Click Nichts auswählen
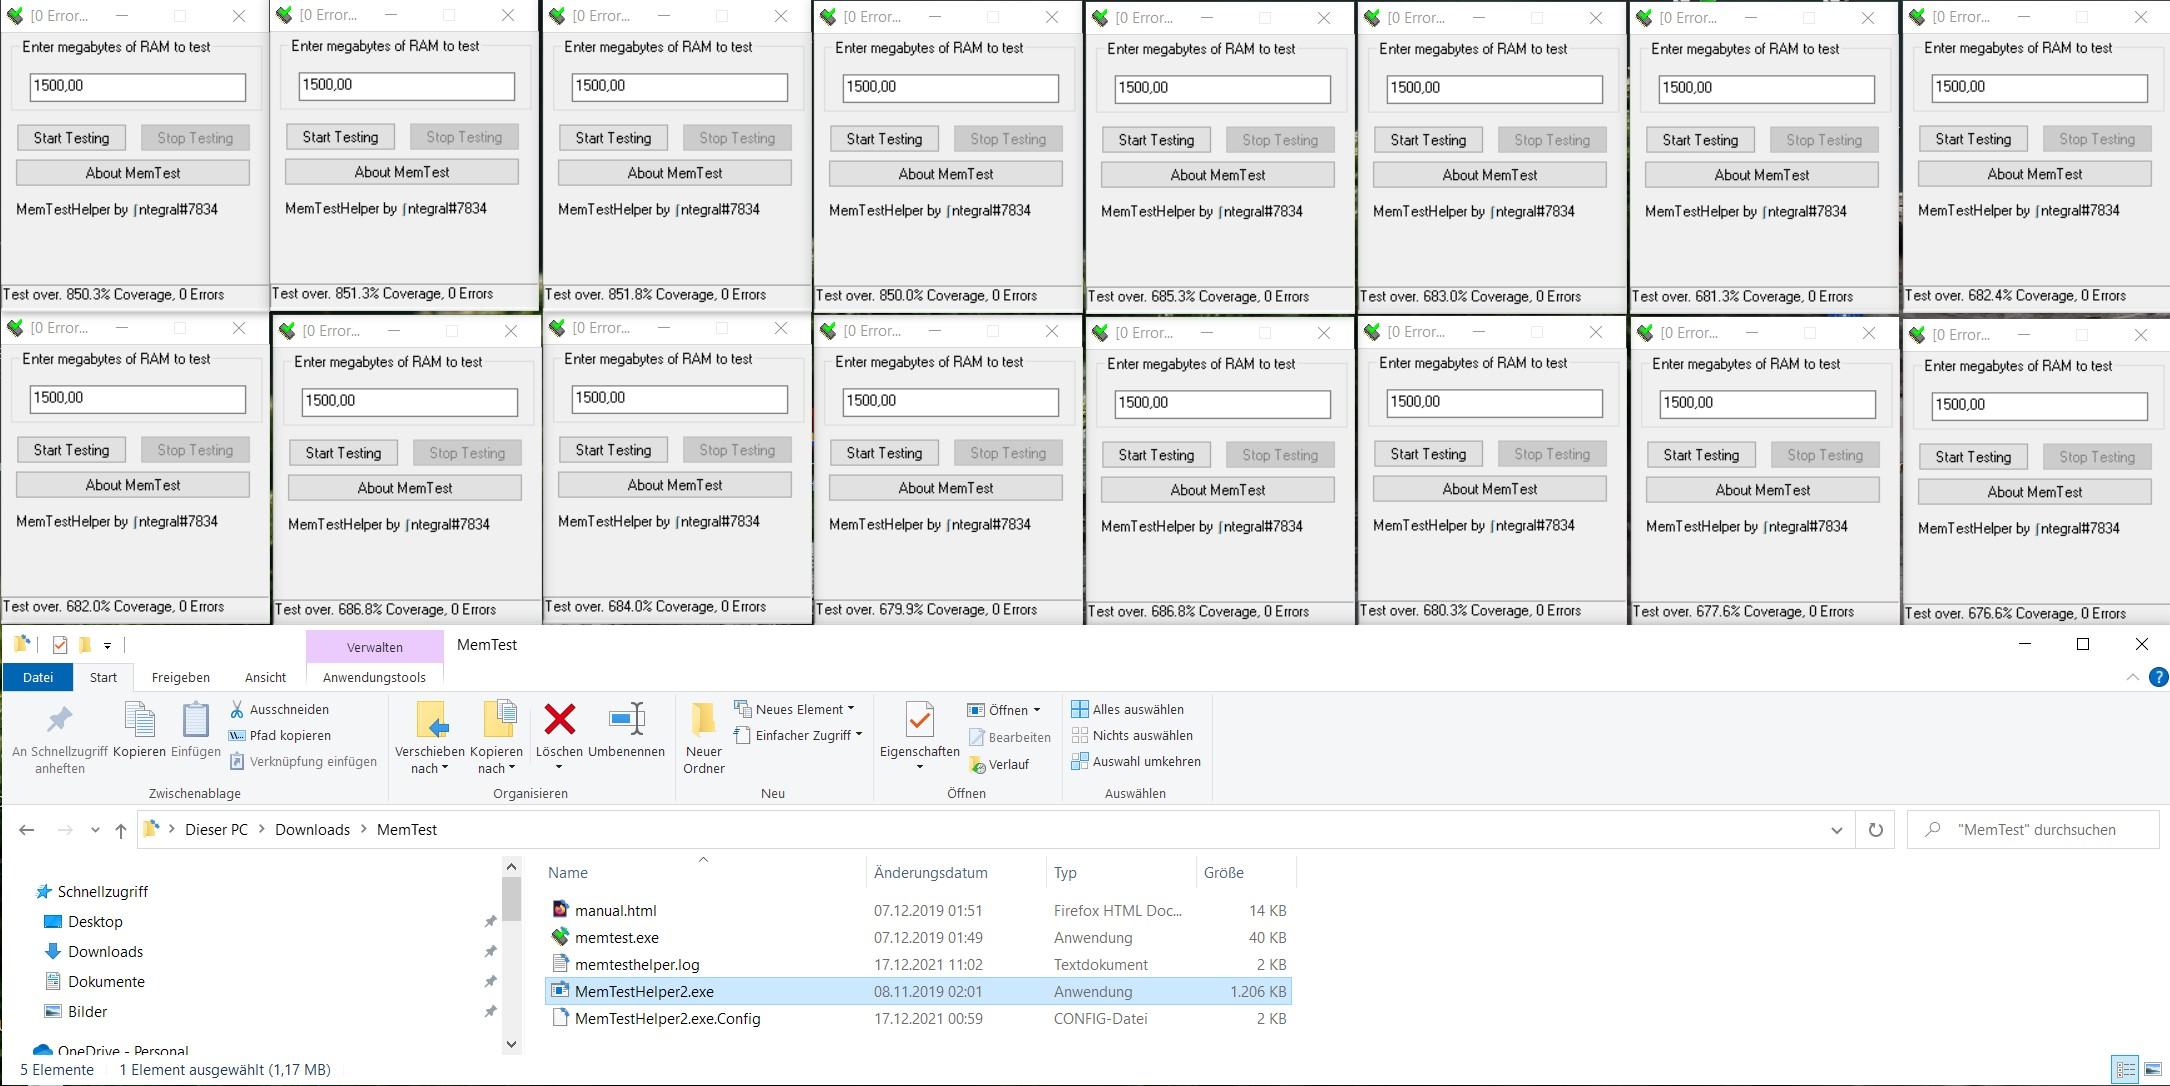 tap(1131, 735)
